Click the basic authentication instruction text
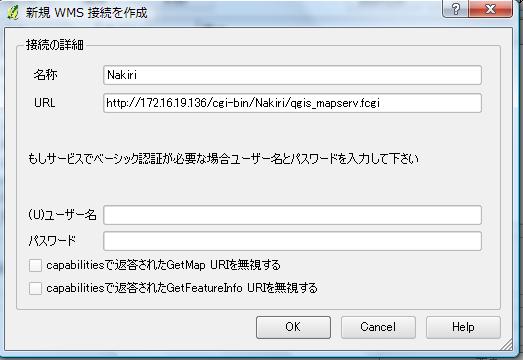 [x=223, y=159]
